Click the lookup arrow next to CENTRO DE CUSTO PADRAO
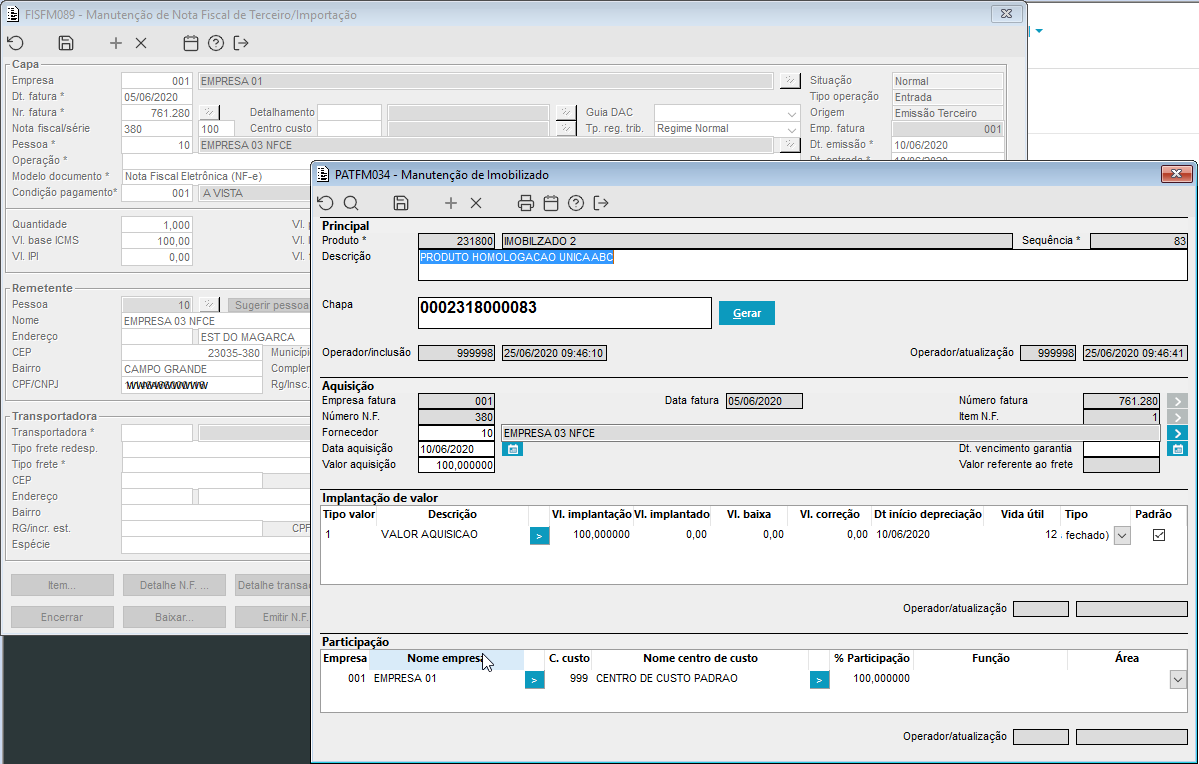This screenshot has height=764, width=1199. pos(819,680)
